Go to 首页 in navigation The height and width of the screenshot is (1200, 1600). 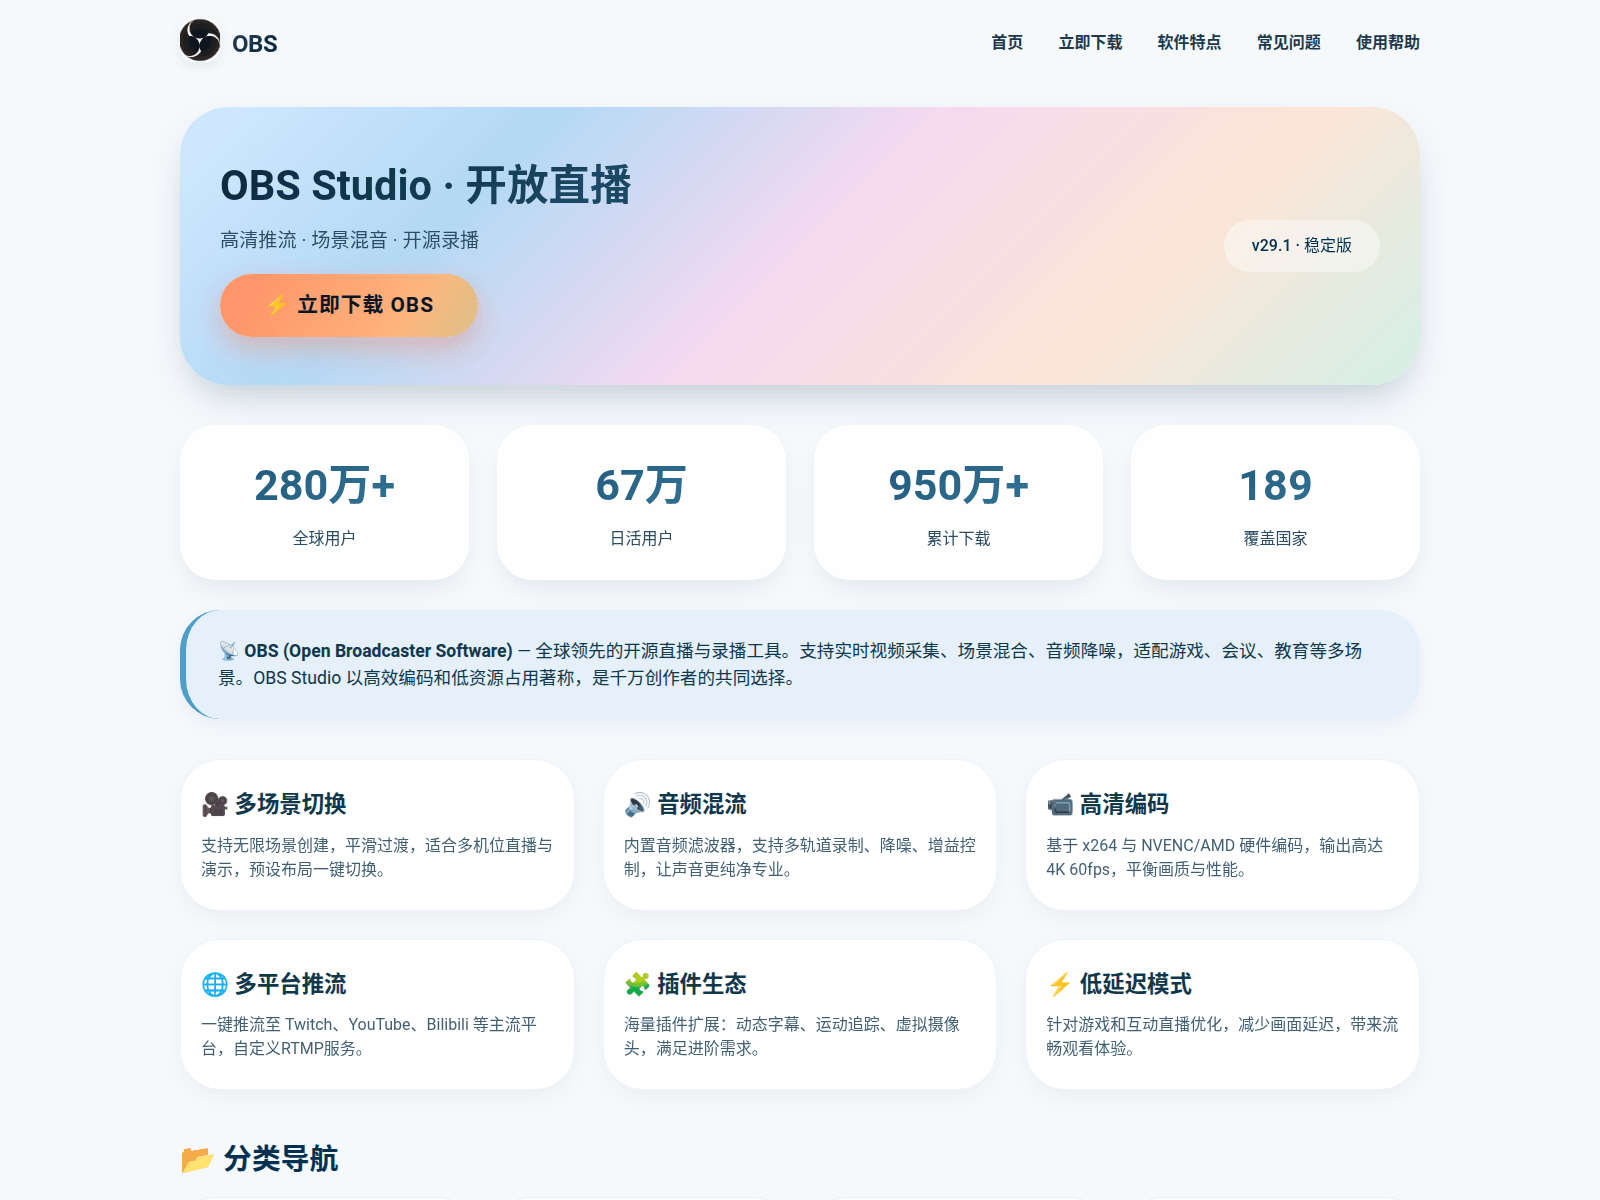(x=1007, y=42)
